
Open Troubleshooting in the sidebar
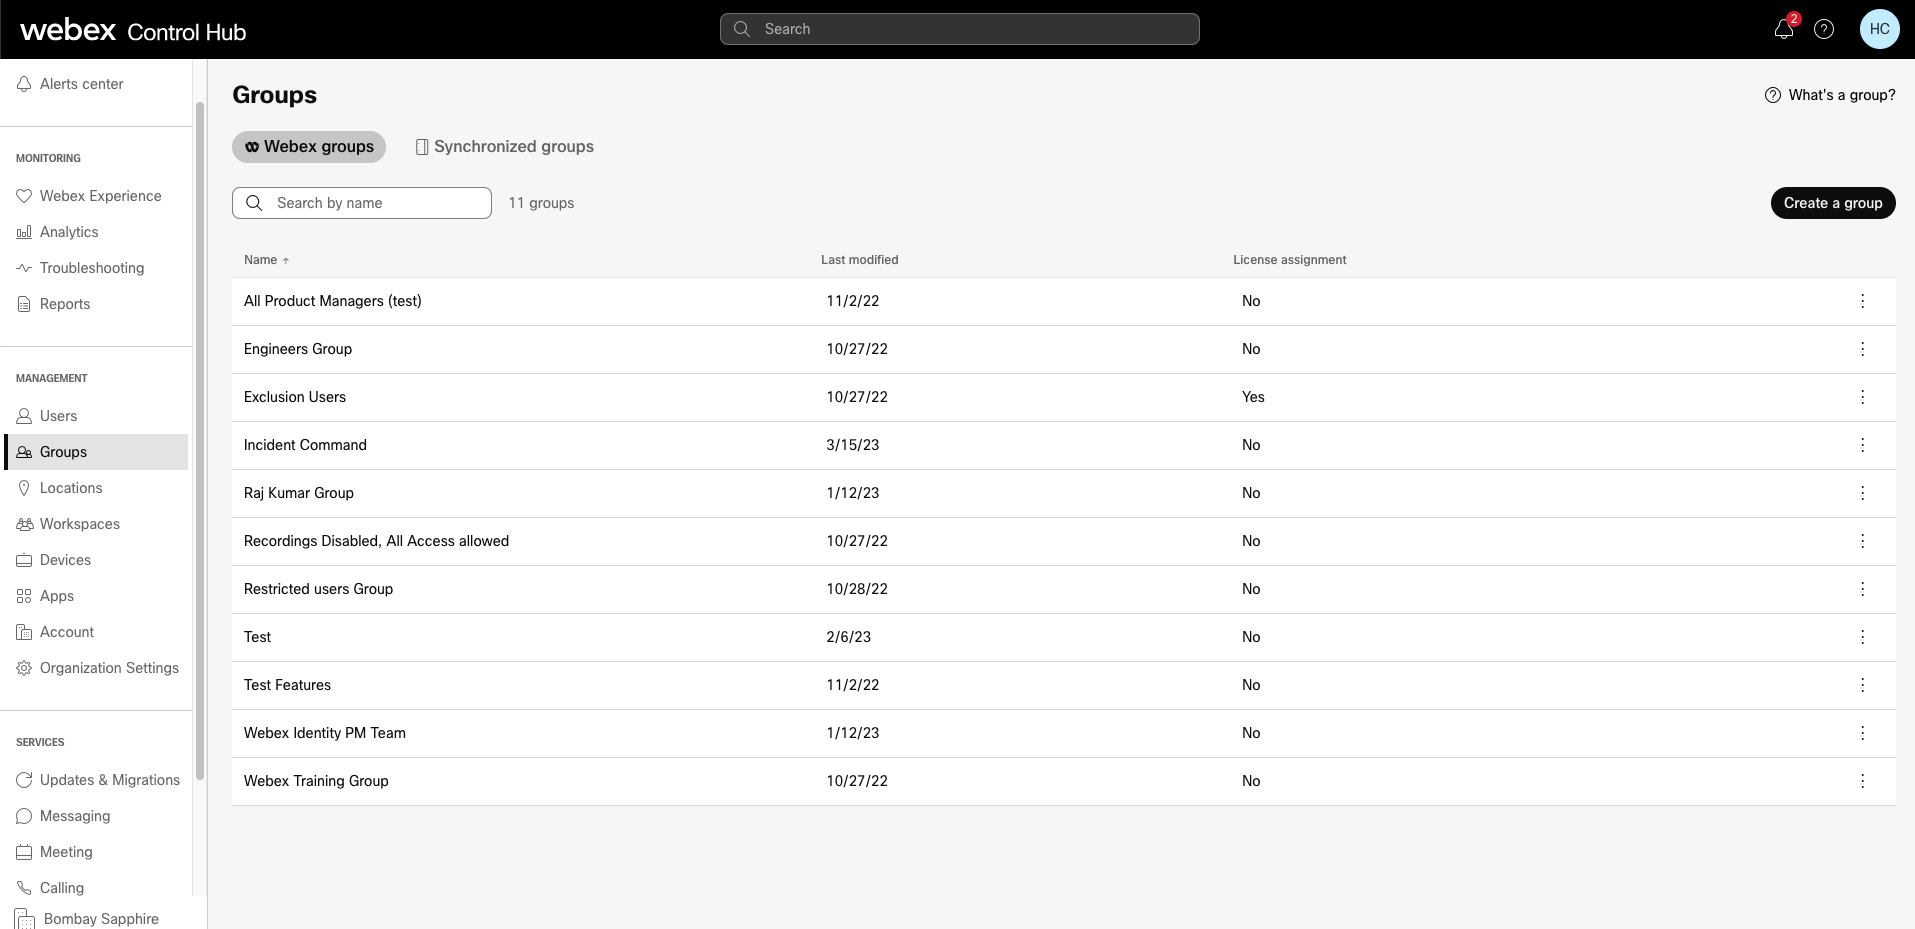coord(97,268)
